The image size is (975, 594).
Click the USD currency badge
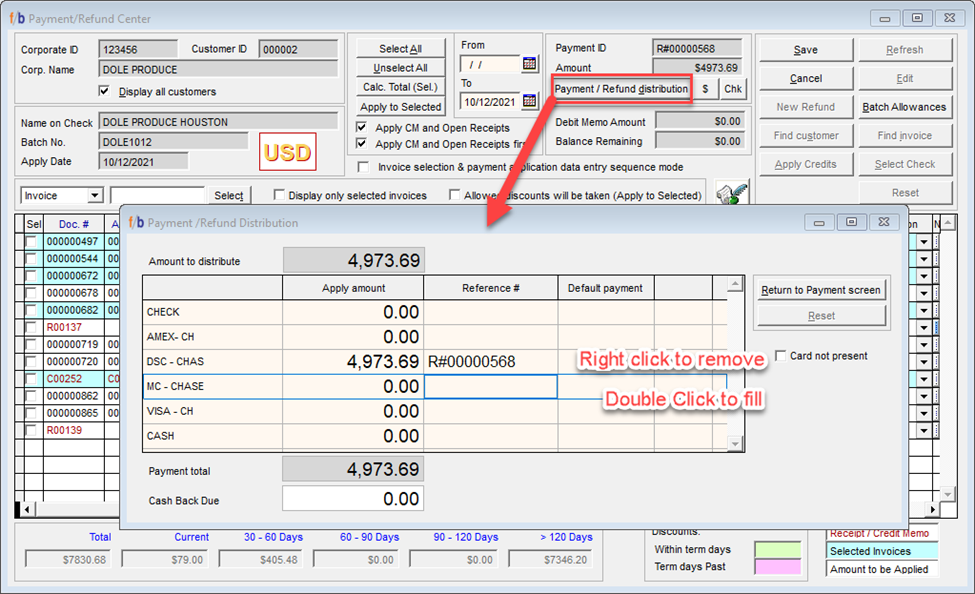pyautogui.click(x=287, y=153)
